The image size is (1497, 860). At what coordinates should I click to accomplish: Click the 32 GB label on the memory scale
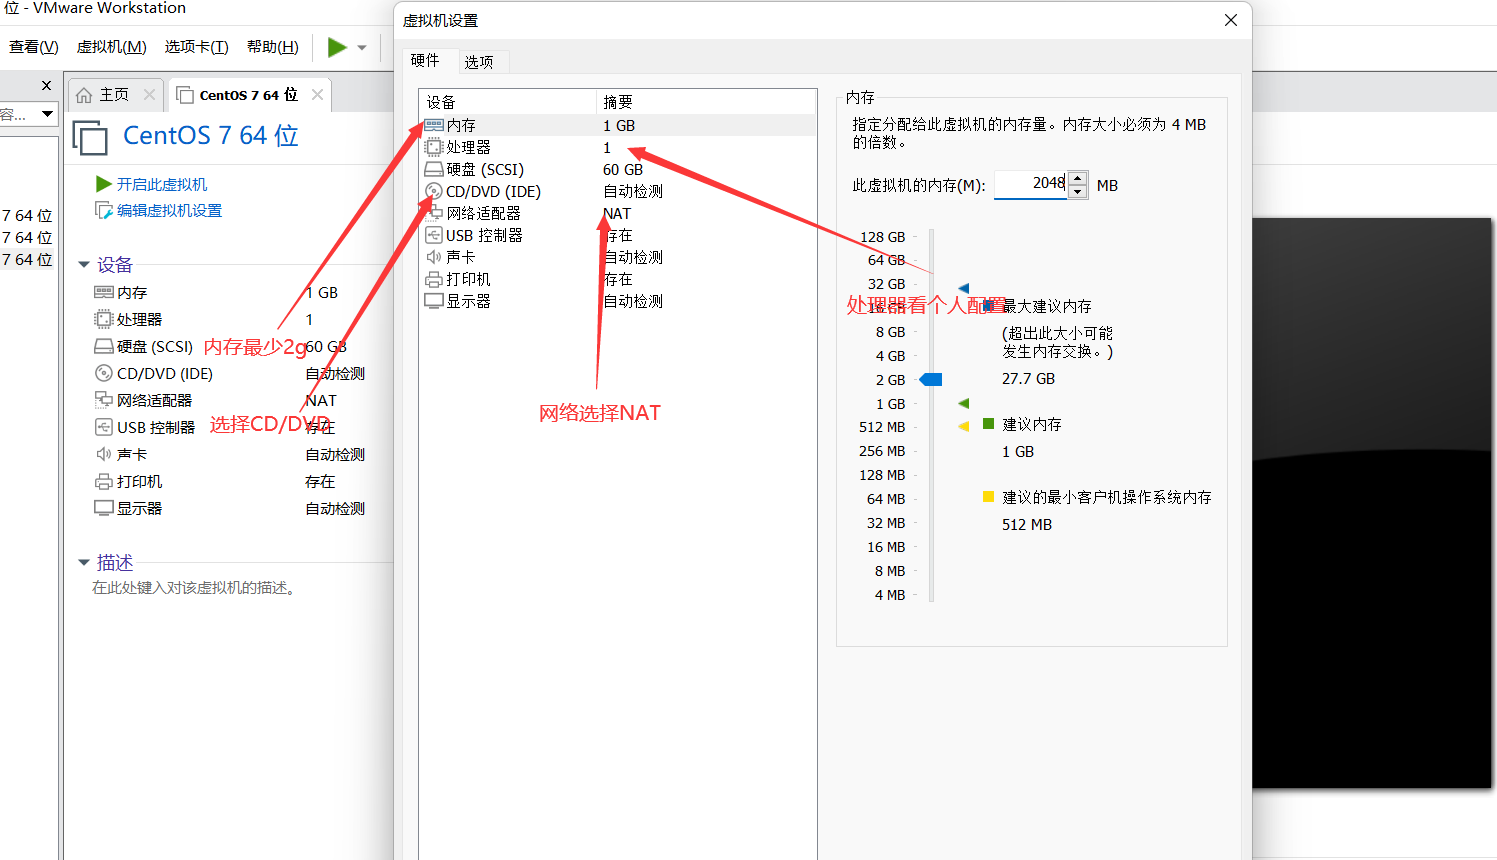pyautogui.click(x=886, y=284)
